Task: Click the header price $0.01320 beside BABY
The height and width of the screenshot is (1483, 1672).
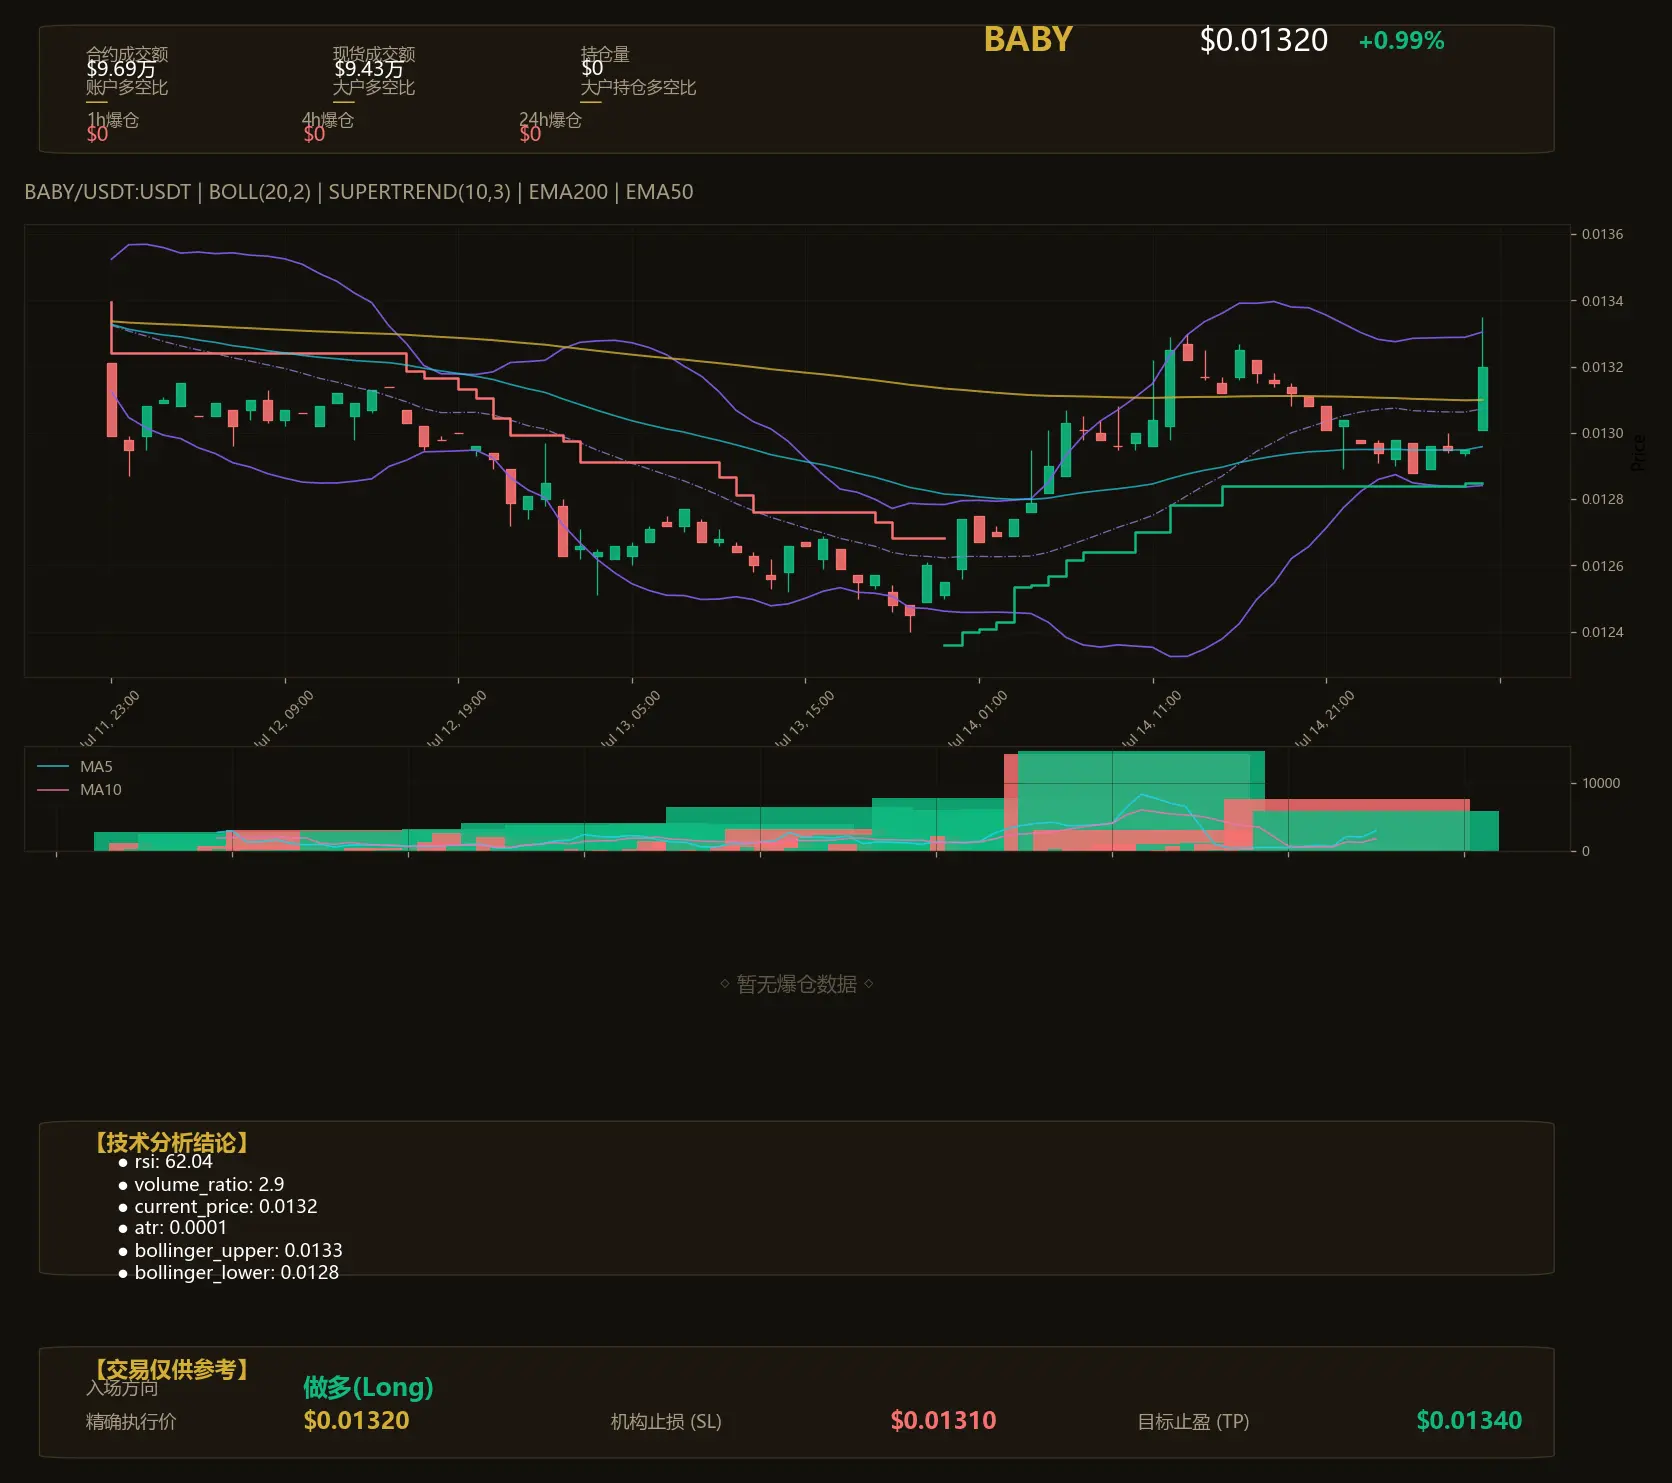Action: [1263, 40]
